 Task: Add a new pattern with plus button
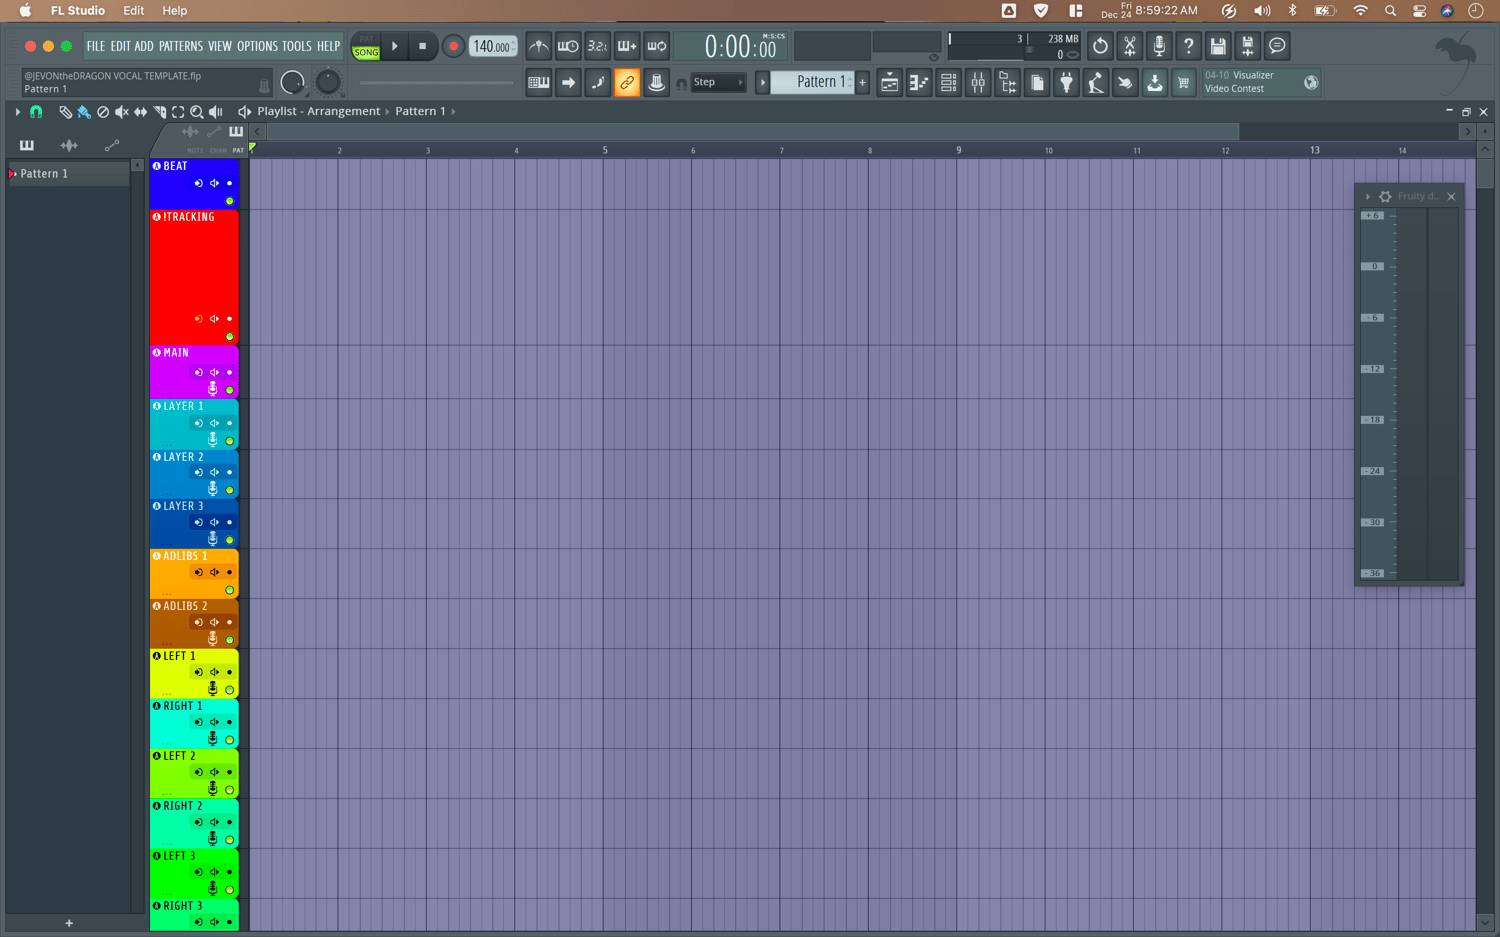click(862, 82)
